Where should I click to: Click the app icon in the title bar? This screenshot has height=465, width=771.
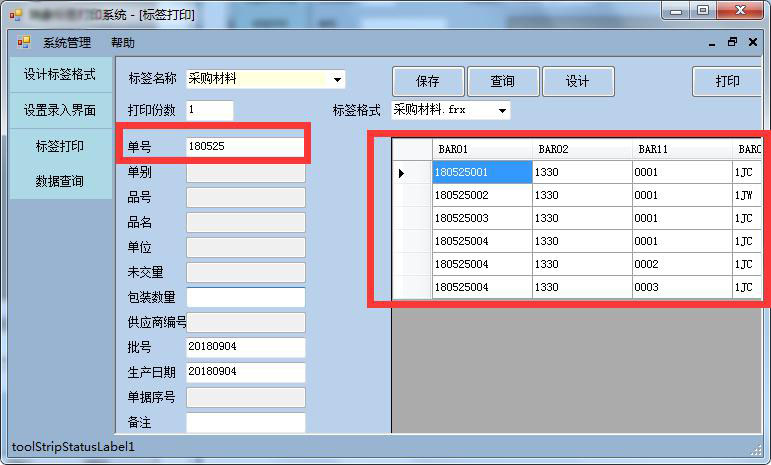click(x=15, y=15)
